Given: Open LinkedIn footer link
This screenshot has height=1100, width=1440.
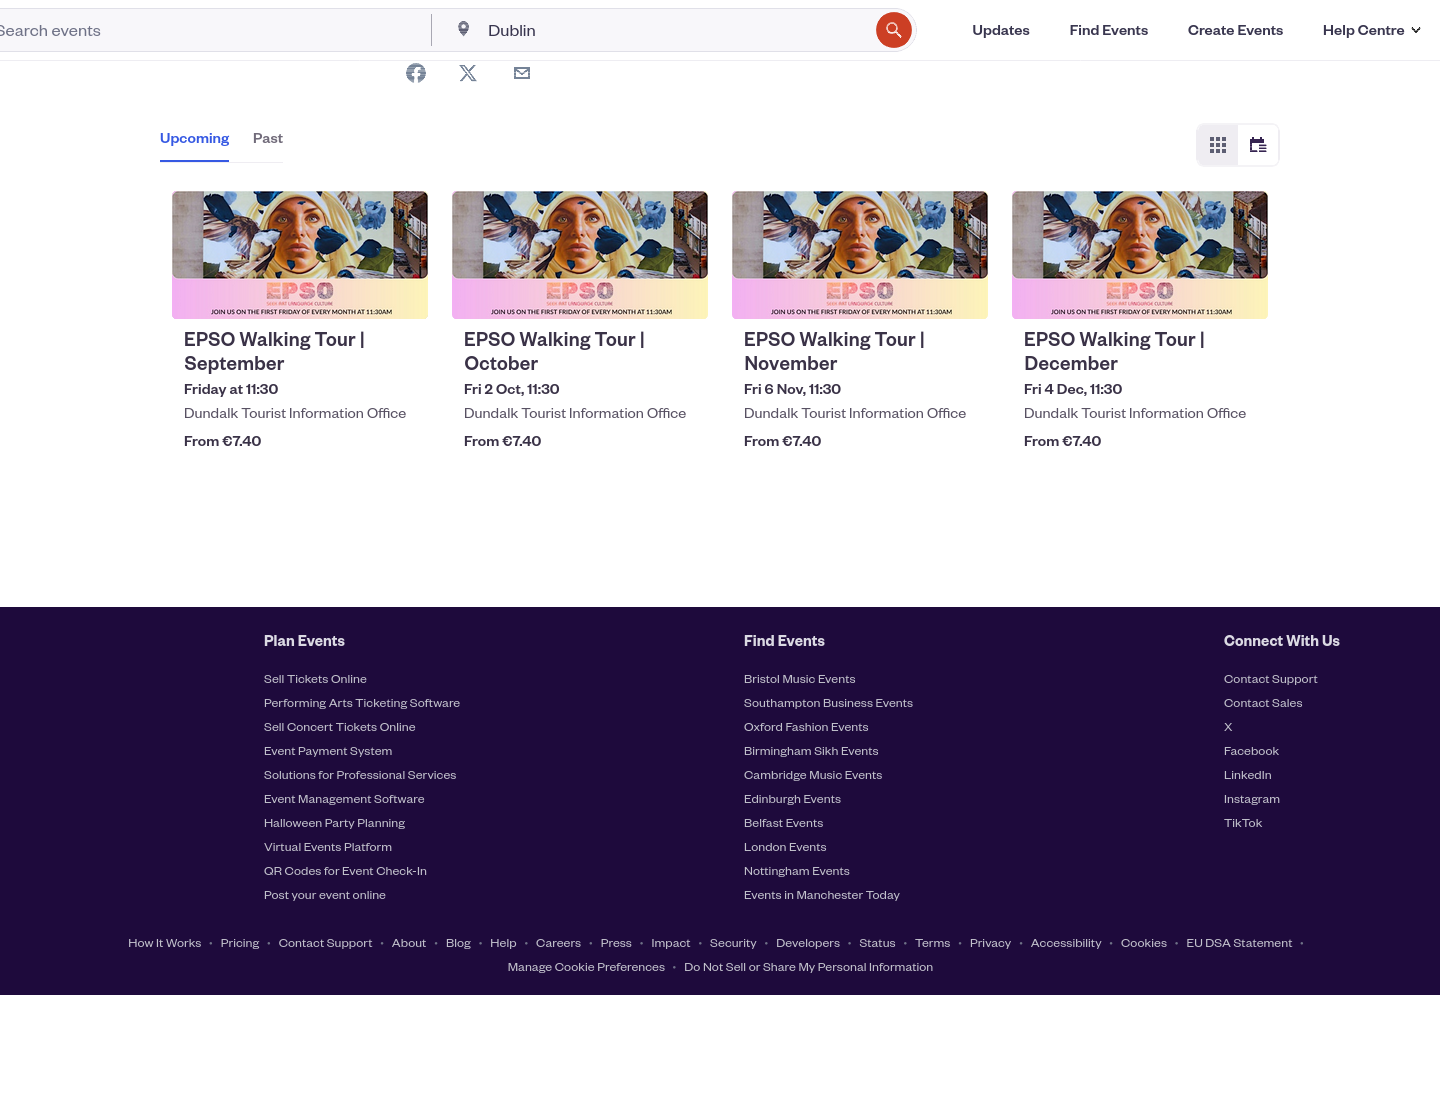Looking at the screenshot, I should pos(1248,775).
